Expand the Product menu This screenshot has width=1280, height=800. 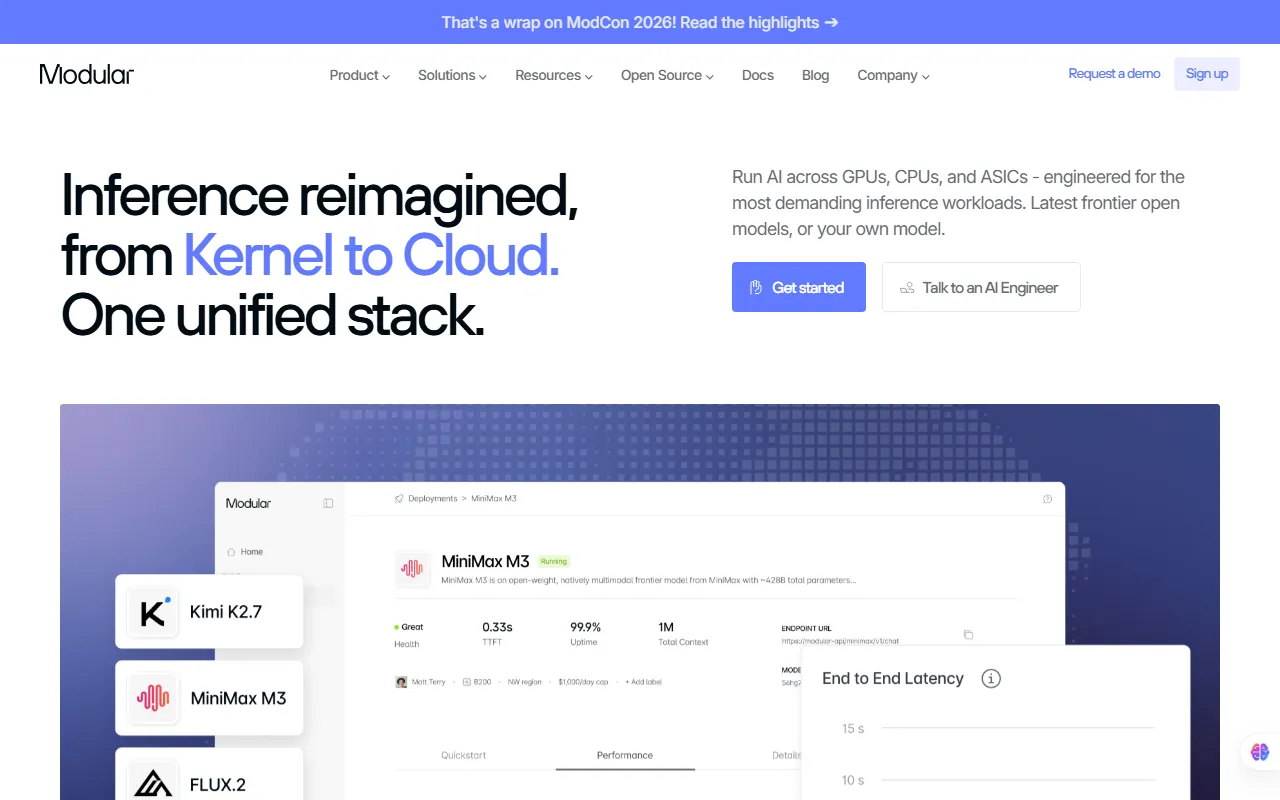click(x=360, y=75)
